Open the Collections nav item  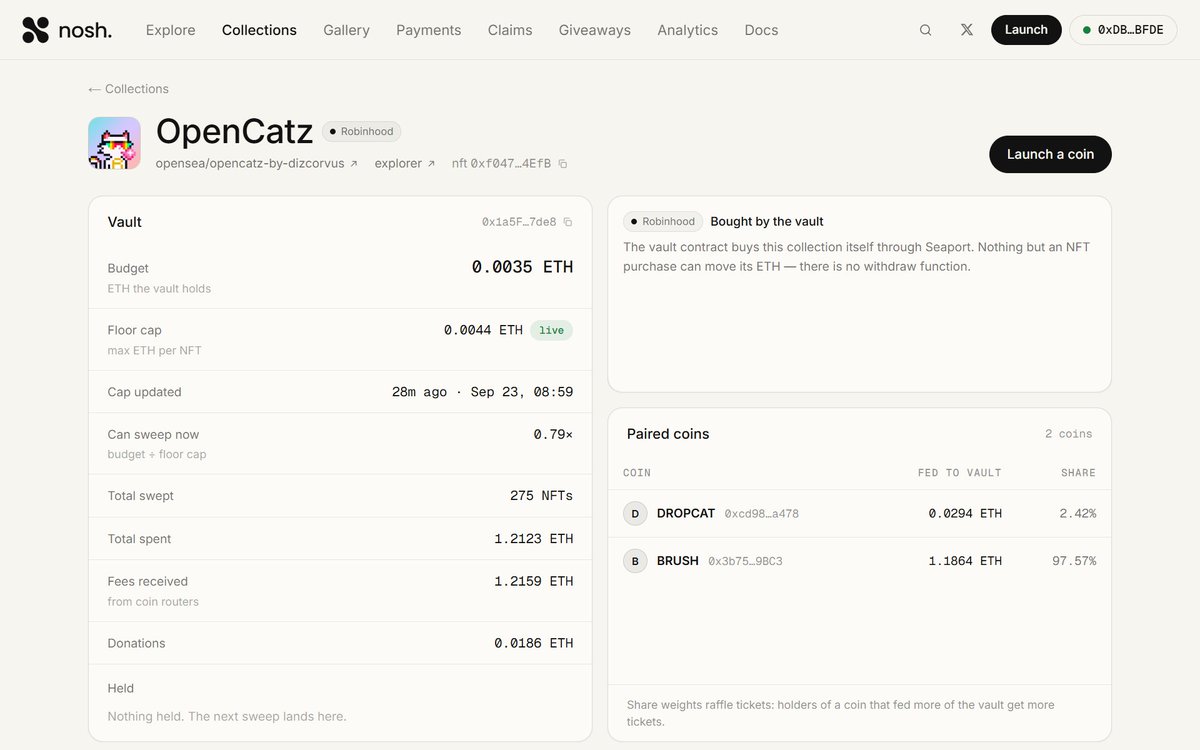[x=259, y=30]
